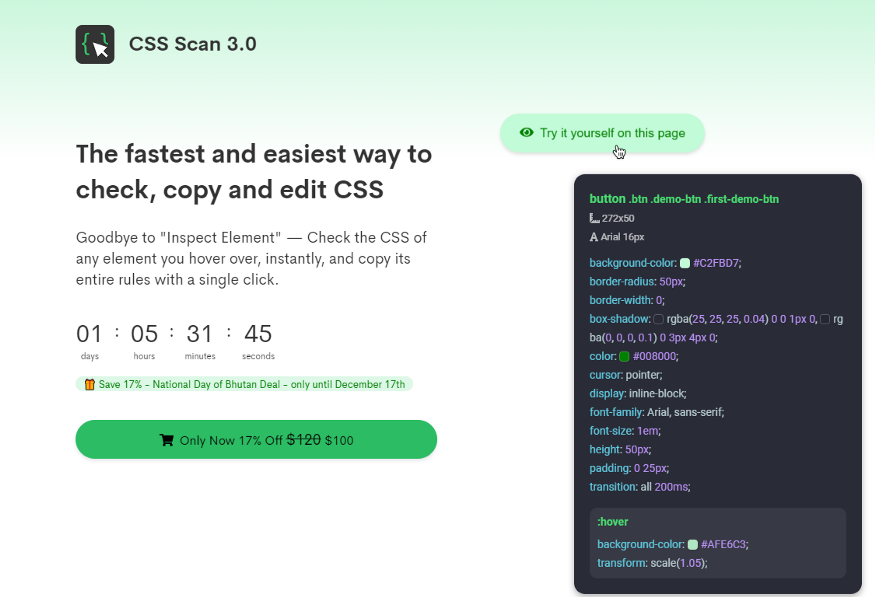This screenshot has height=597, width=875.
Task: Click the "Only Now 17% Off" purchase button
Action: point(256,440)
